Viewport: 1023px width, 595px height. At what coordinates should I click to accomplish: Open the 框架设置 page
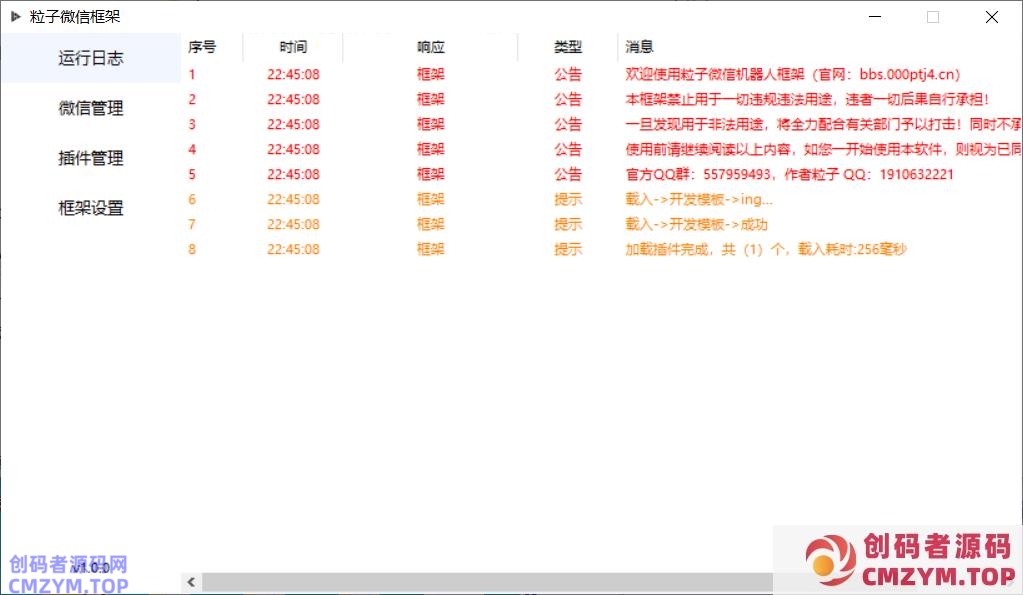click(91, 208)
